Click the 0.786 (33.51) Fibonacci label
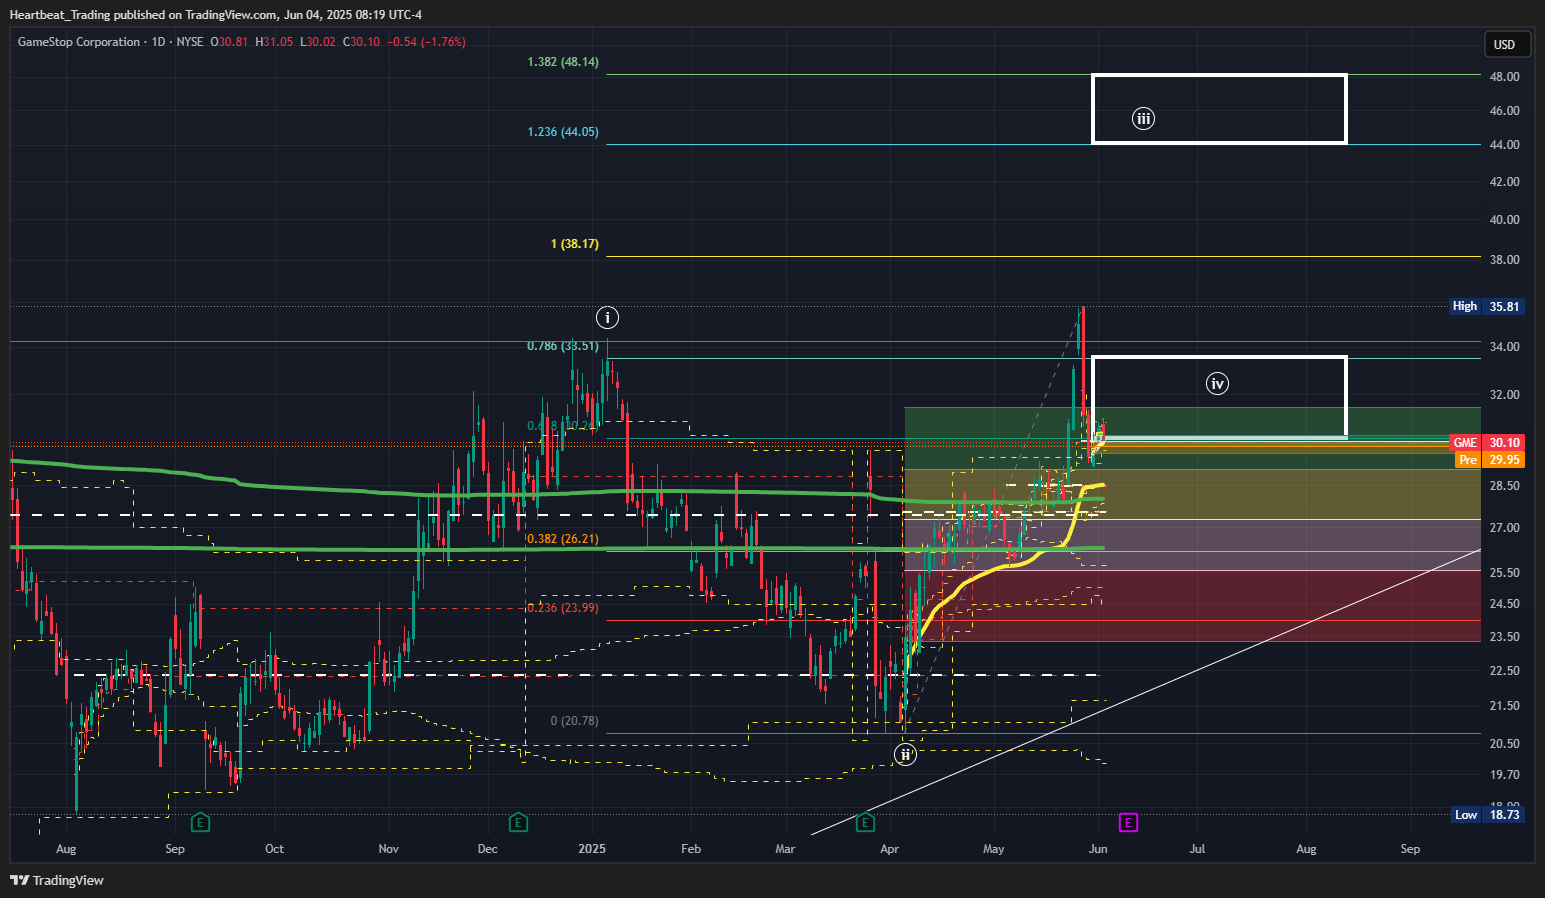Viewport: 1545px width, 898px height. tap(563, 346)
